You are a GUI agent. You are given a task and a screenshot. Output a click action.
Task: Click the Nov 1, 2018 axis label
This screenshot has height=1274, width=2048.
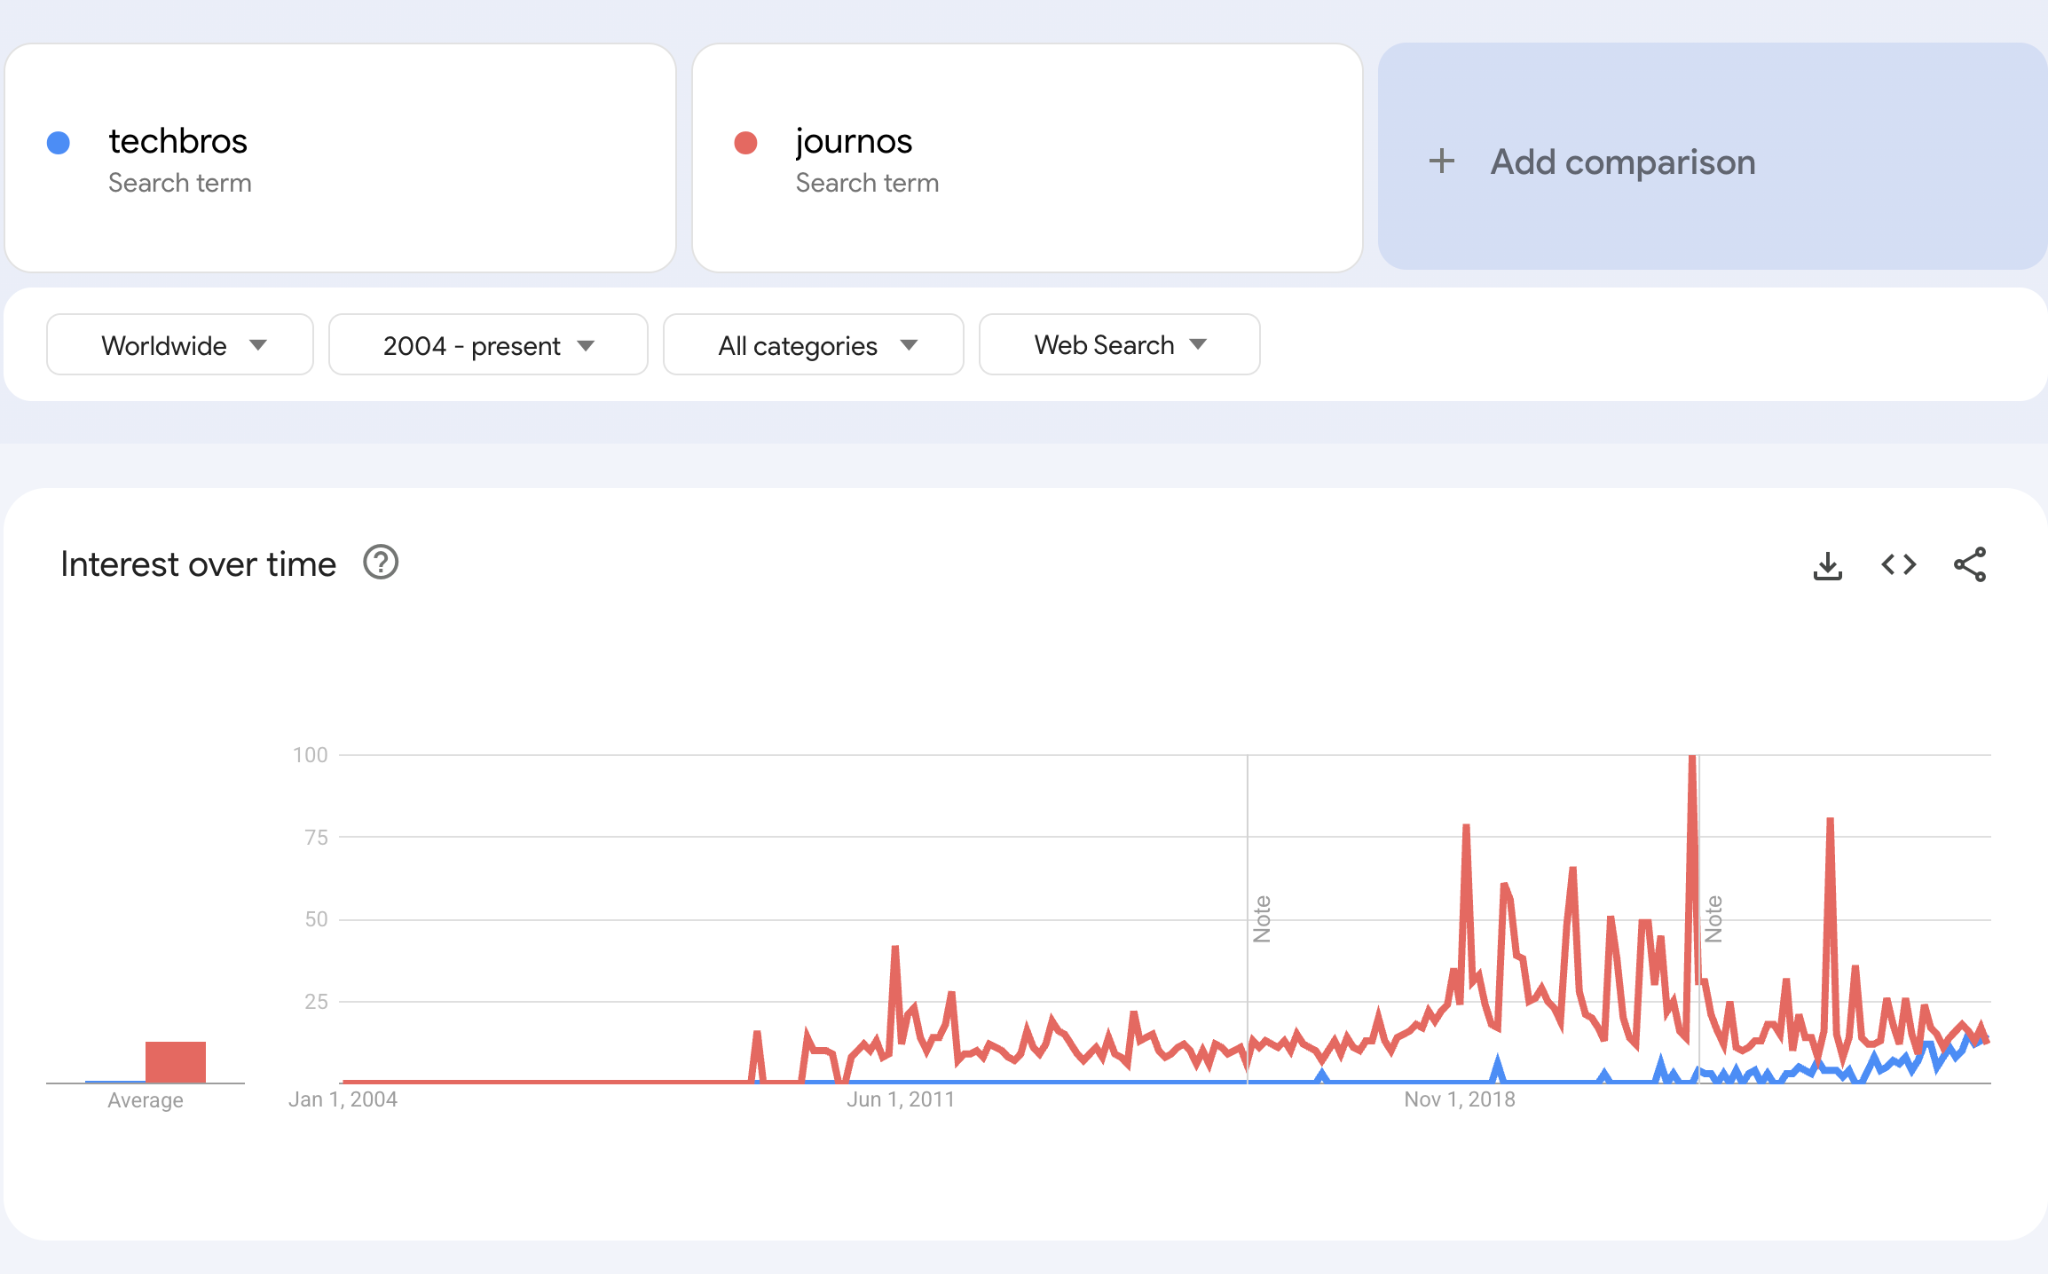1459,1099
